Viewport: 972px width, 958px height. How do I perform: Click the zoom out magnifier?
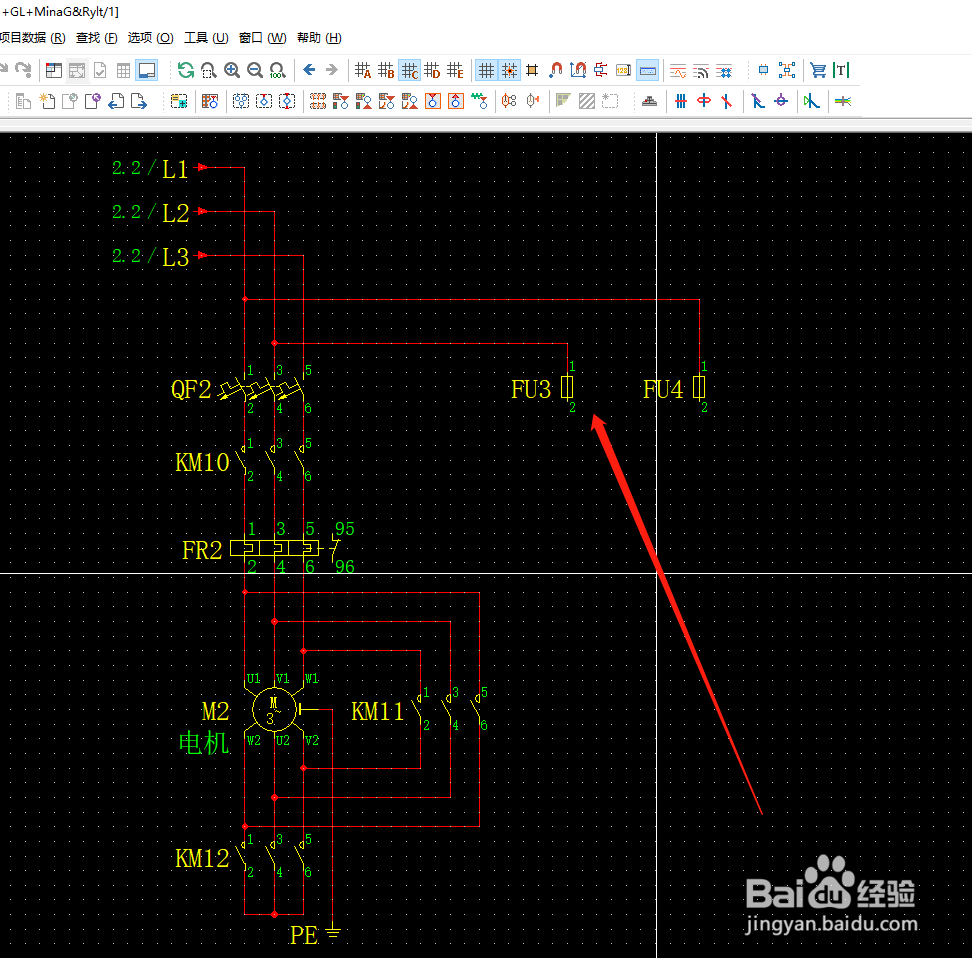pos(255,70)
